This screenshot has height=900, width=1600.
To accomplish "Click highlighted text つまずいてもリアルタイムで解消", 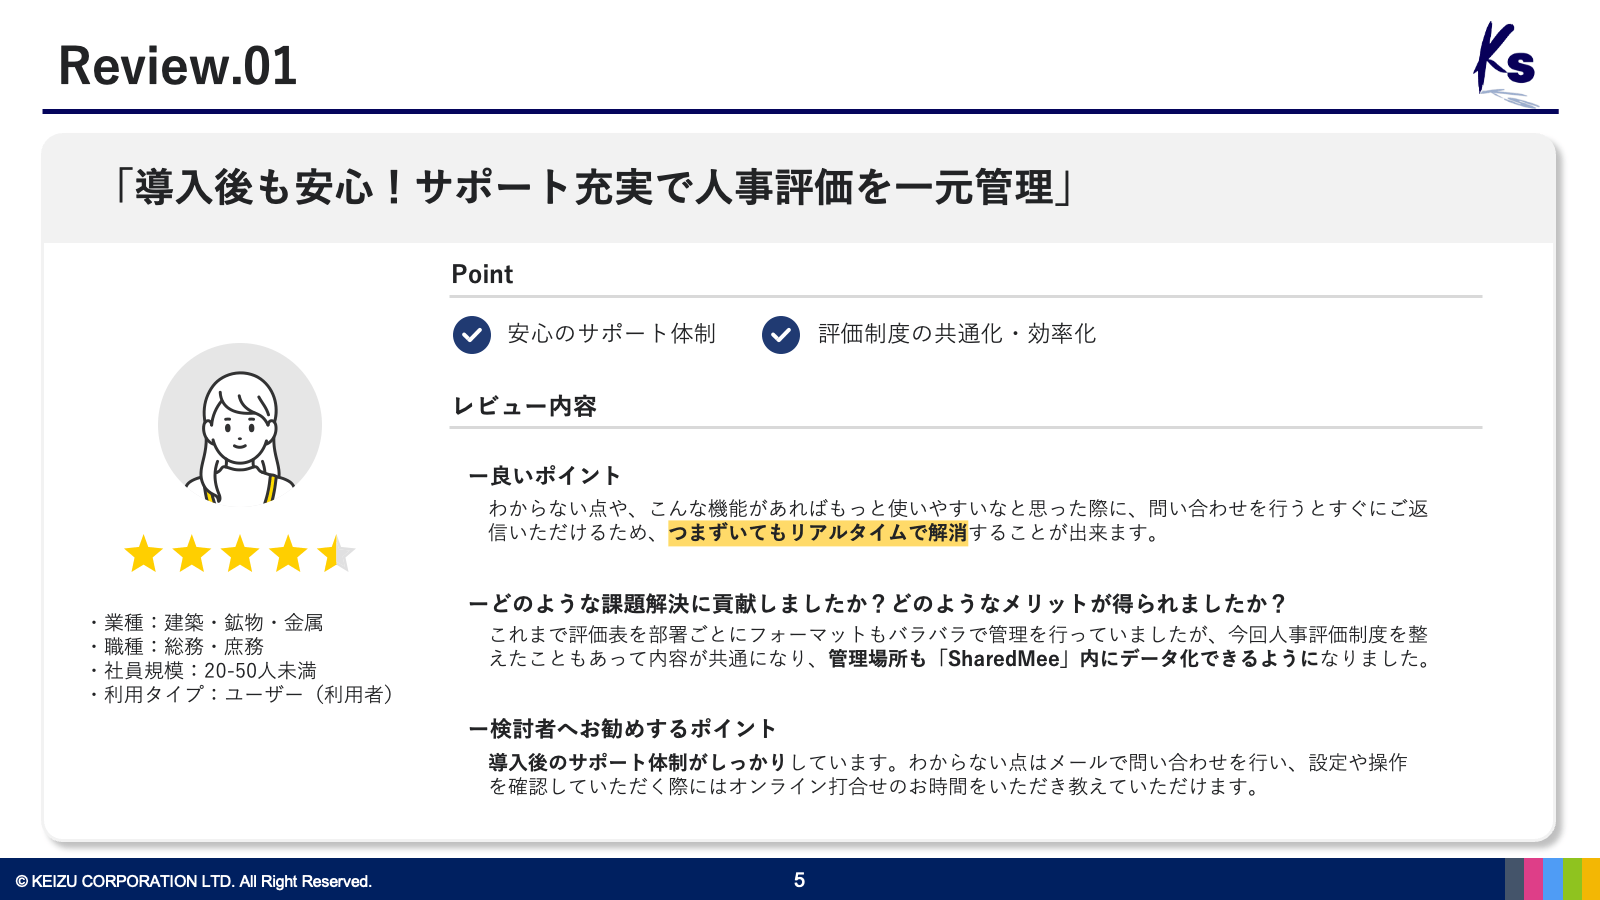I will click(817, 533).
